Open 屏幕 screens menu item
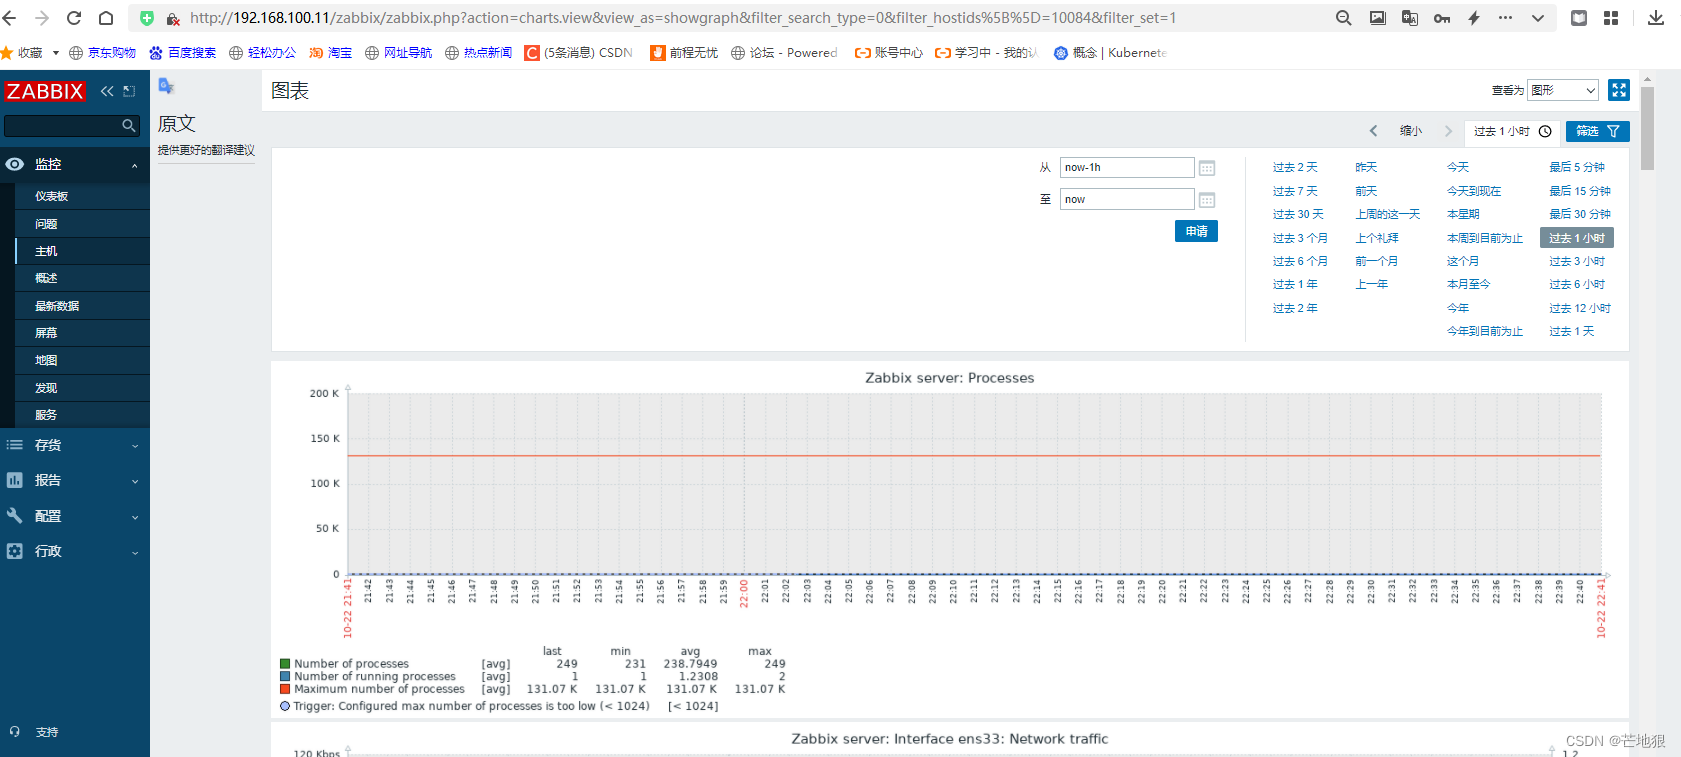This screenshot has height=757, width=1681. (82, 333)
